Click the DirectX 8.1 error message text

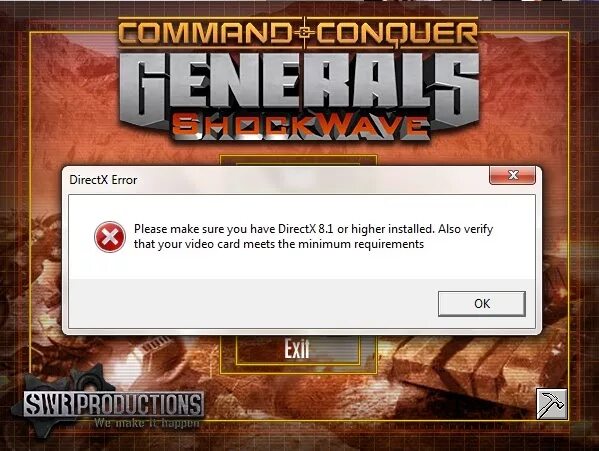point(313,236)
